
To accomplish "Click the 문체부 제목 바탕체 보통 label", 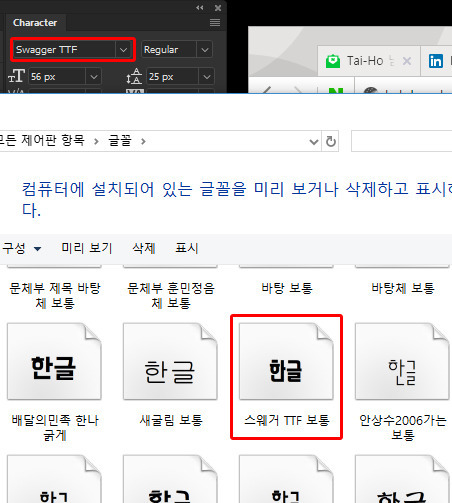I will (x=55, y=295).
